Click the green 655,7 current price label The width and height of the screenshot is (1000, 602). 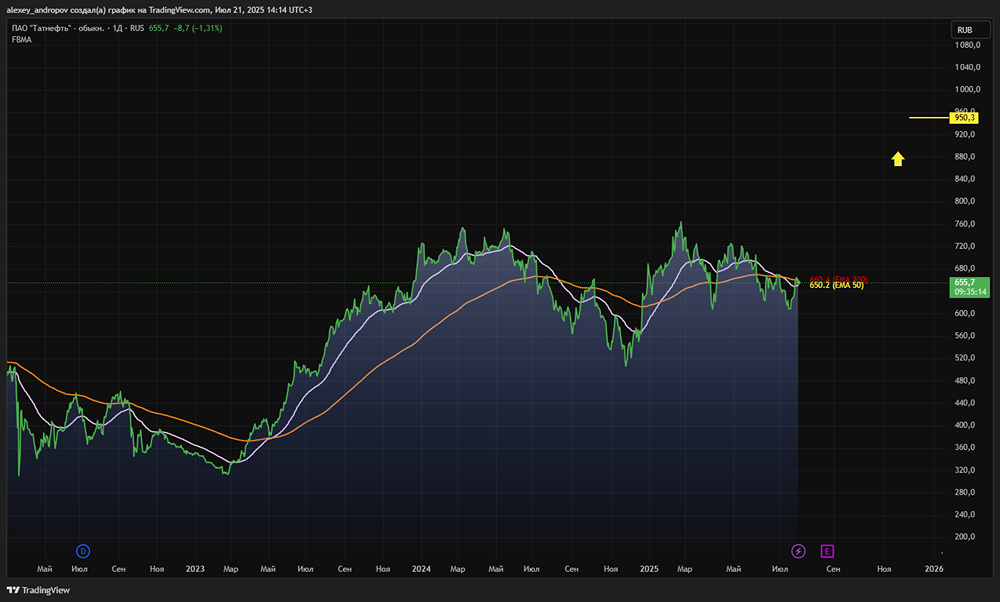pos(969,286)
